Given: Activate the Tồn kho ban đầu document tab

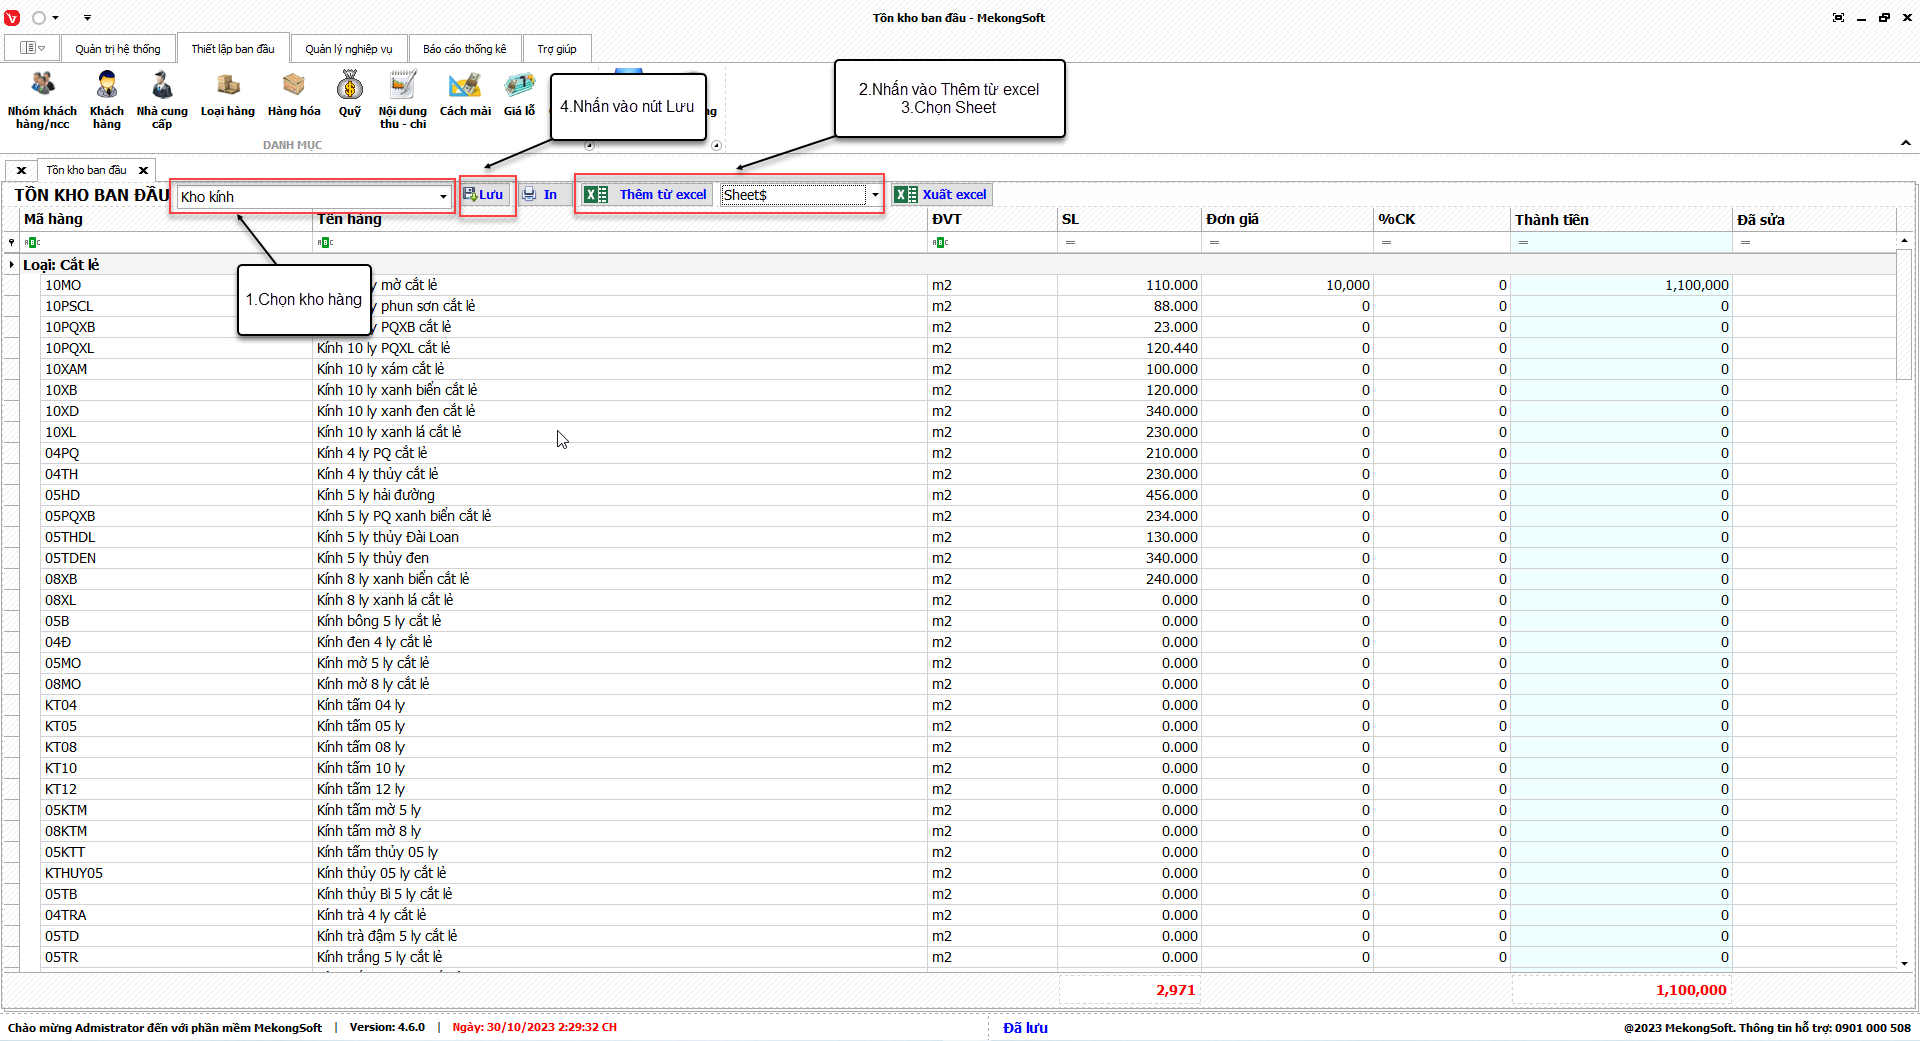Looking at the screenshot, I should coord(87,170).
